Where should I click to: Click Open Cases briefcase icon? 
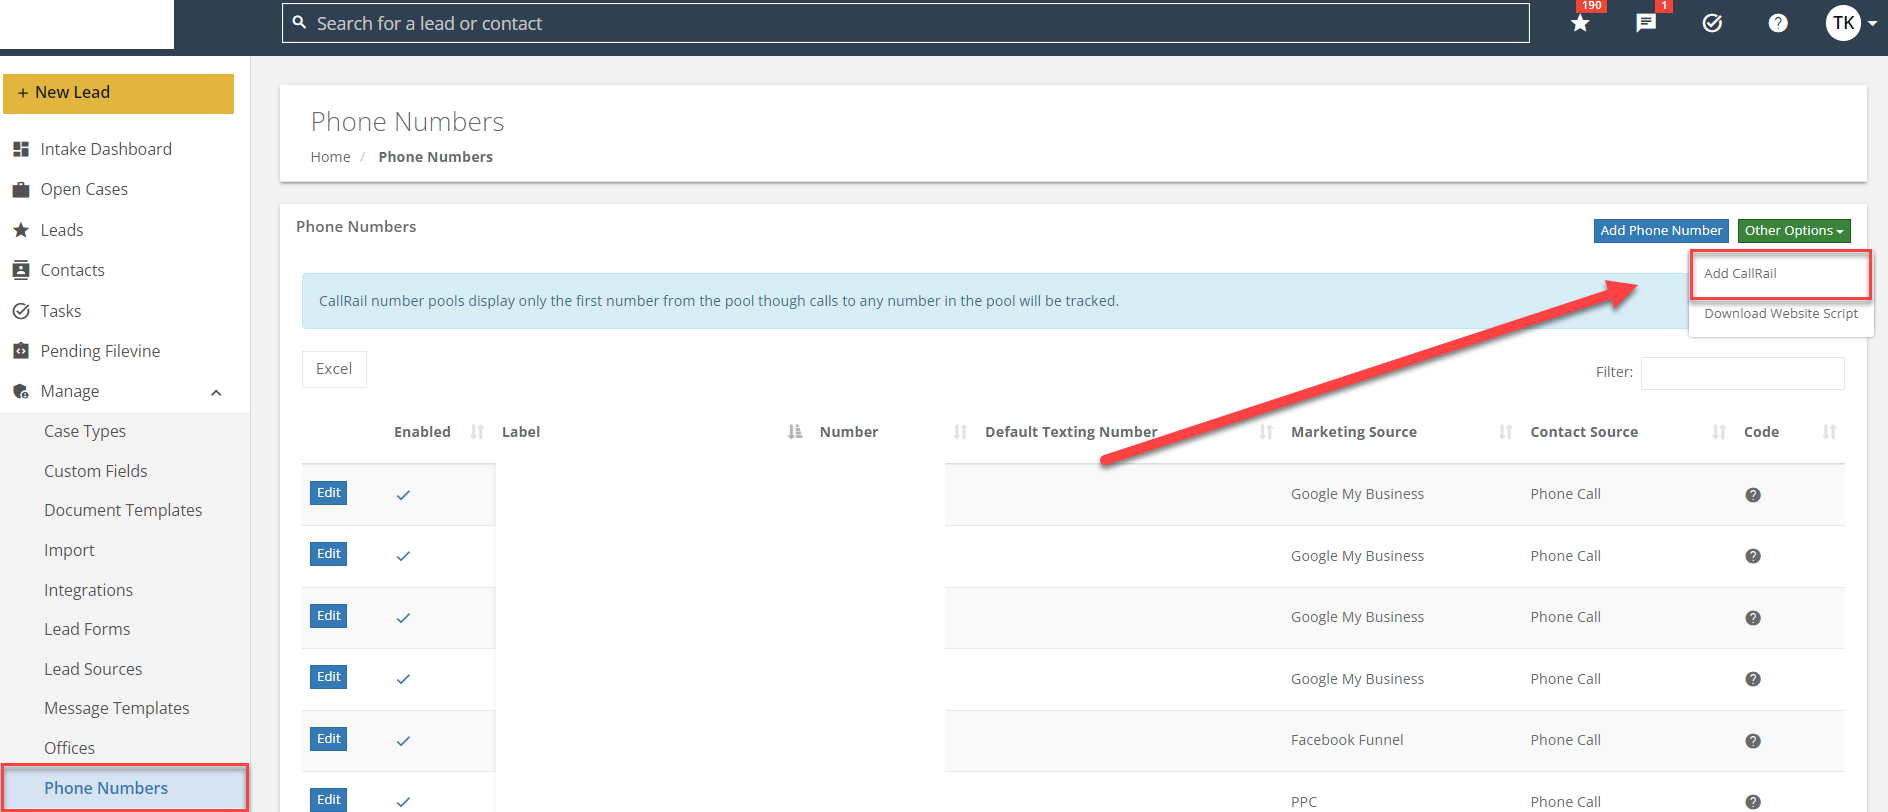20,190
